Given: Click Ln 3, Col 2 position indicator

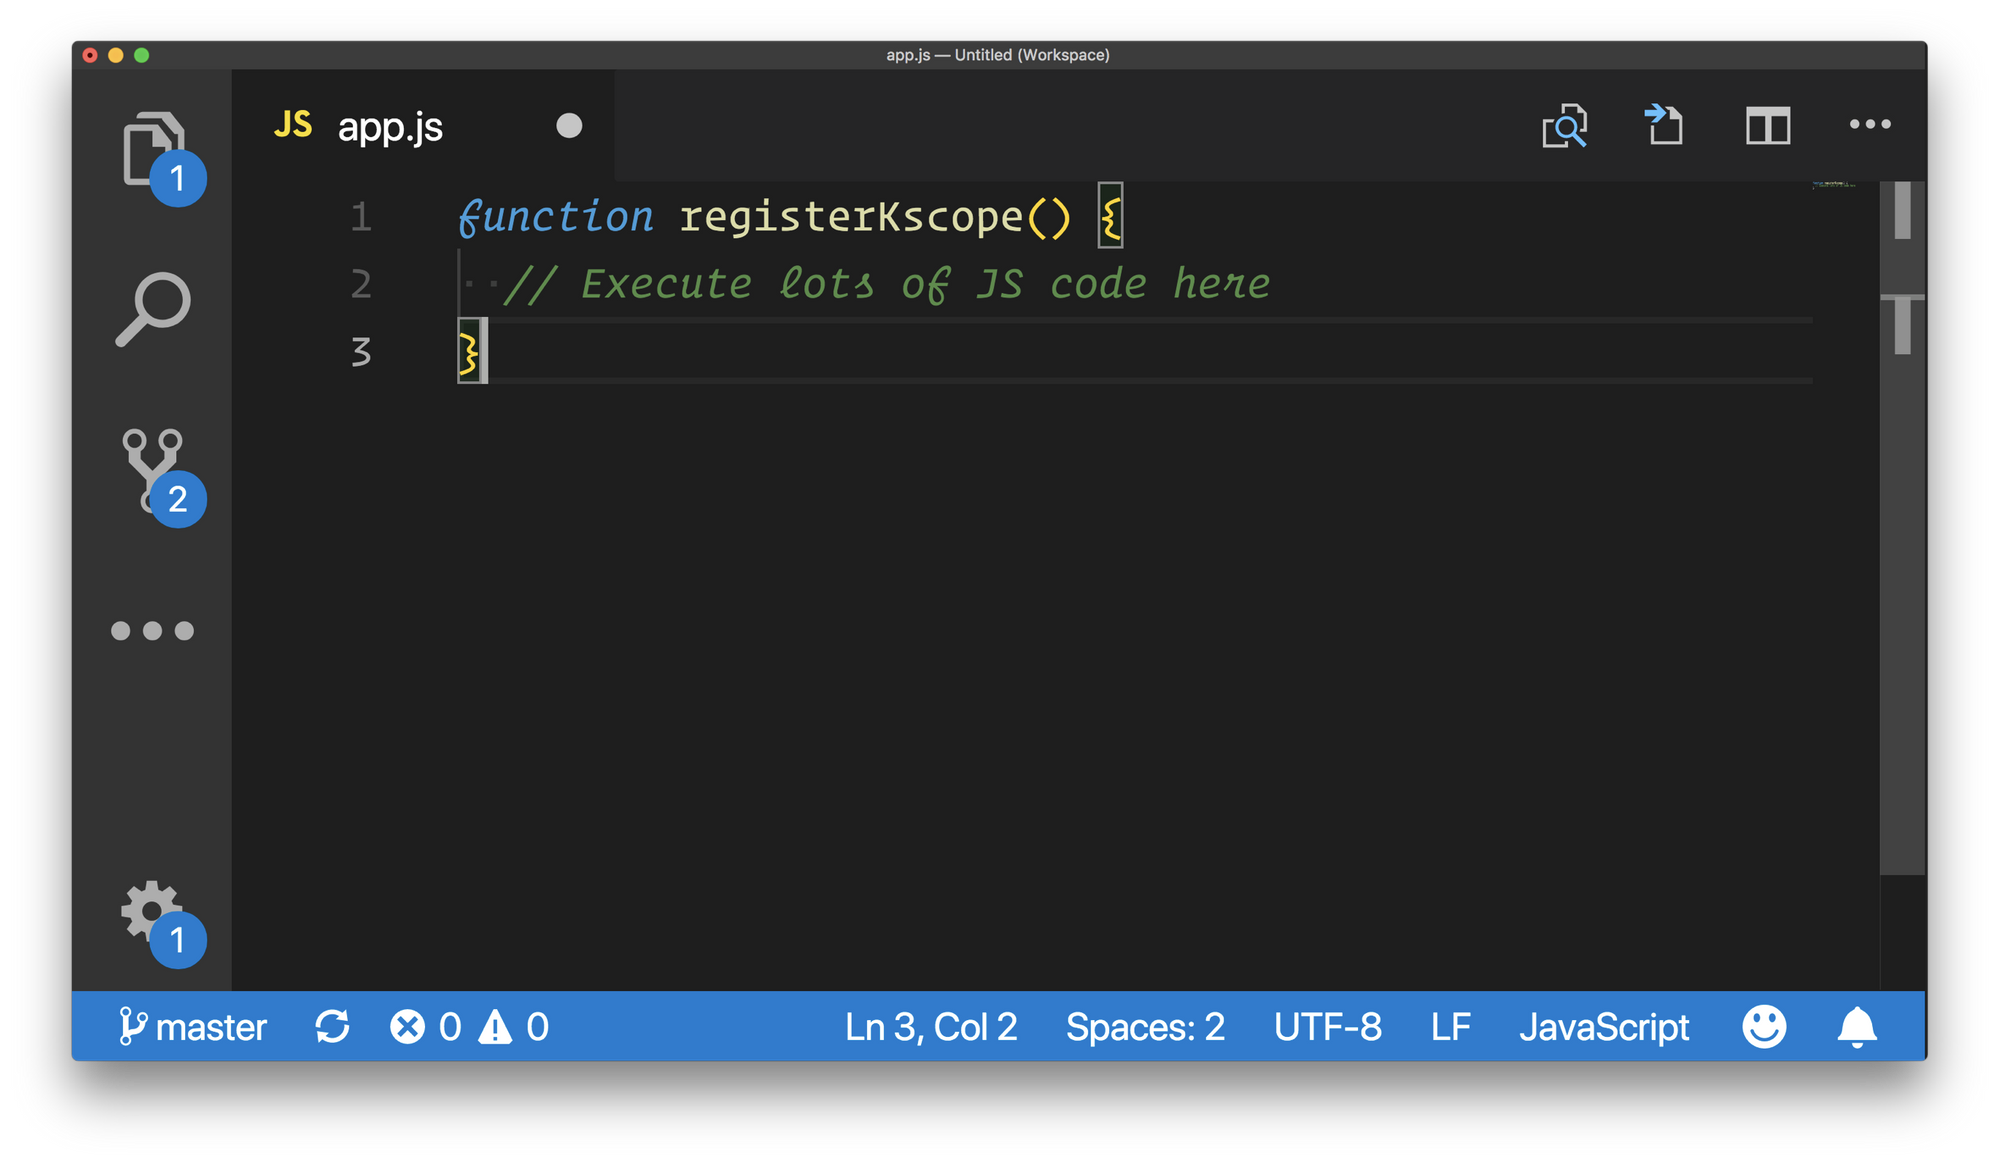Looking at the screenshot, I should click(x=930, y=1027).
